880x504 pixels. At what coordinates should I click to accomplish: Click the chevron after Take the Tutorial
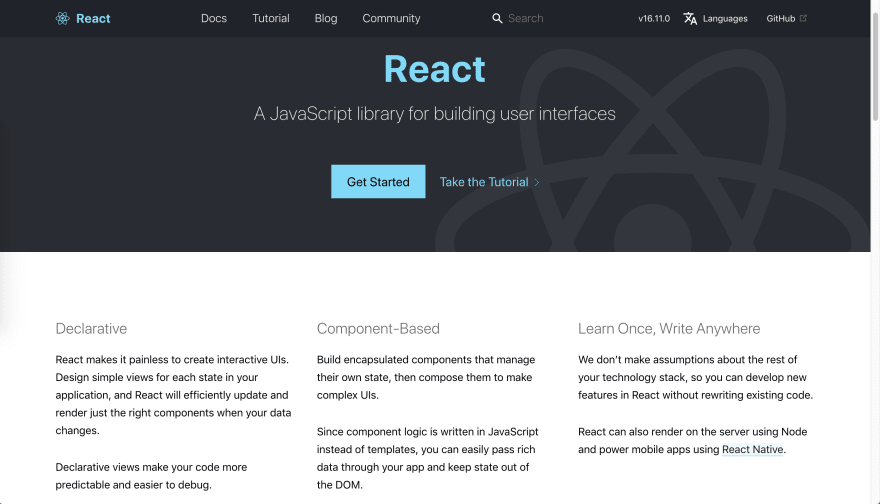(537, 182)
